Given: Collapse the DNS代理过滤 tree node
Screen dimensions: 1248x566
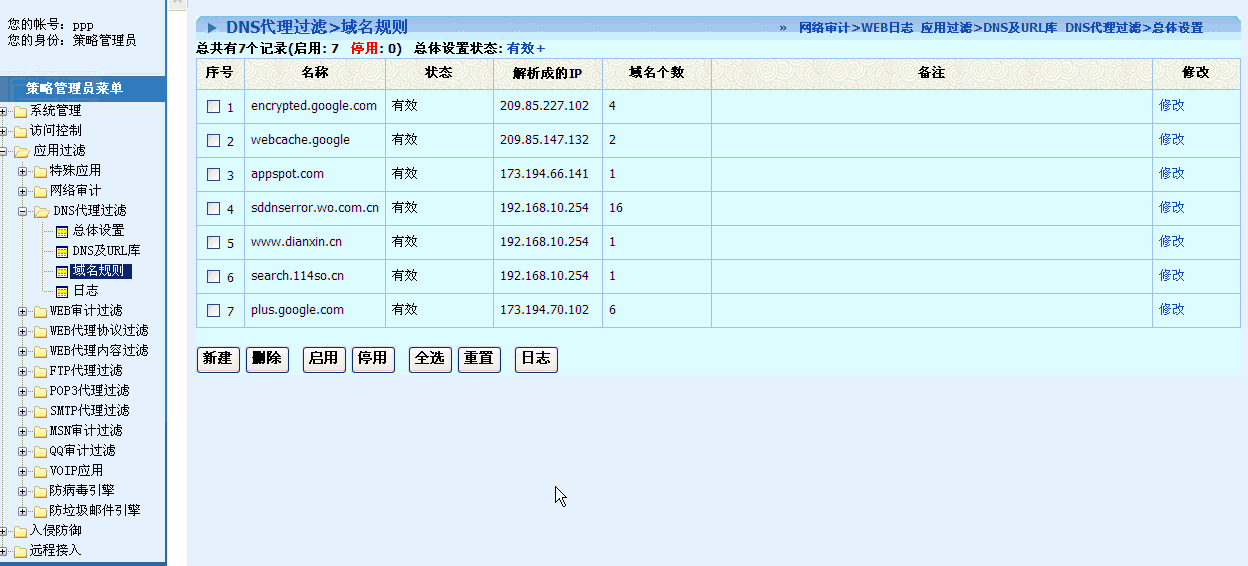Looking at the screenshot, I should pyautogui.click(x=23, y=211).
